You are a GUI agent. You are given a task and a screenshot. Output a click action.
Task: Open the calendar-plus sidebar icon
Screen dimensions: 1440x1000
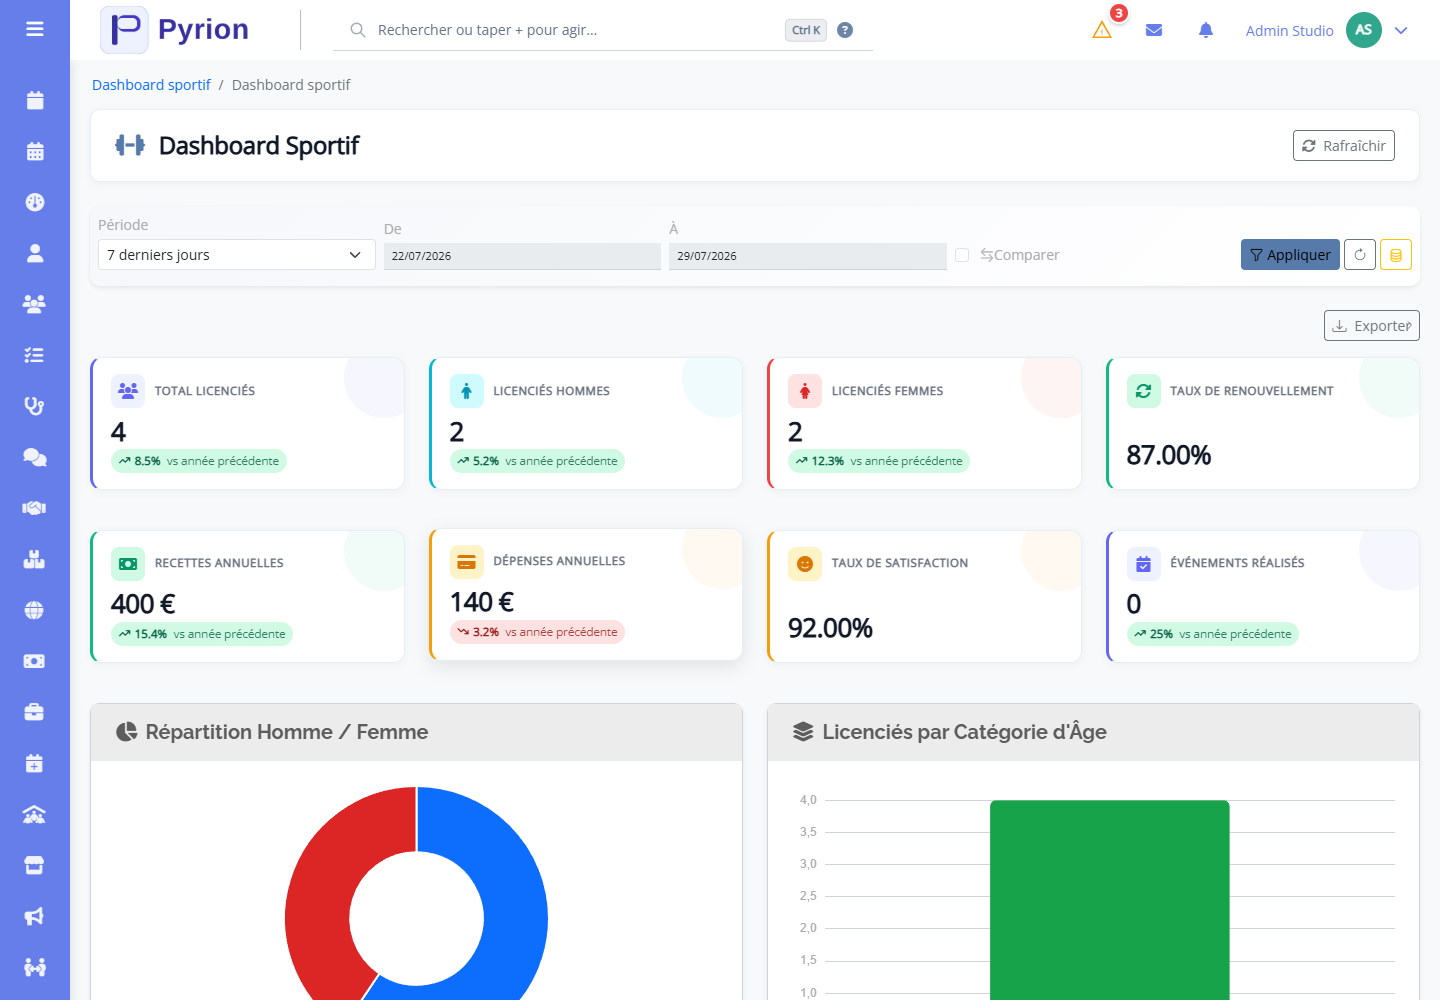click(35, 764)
